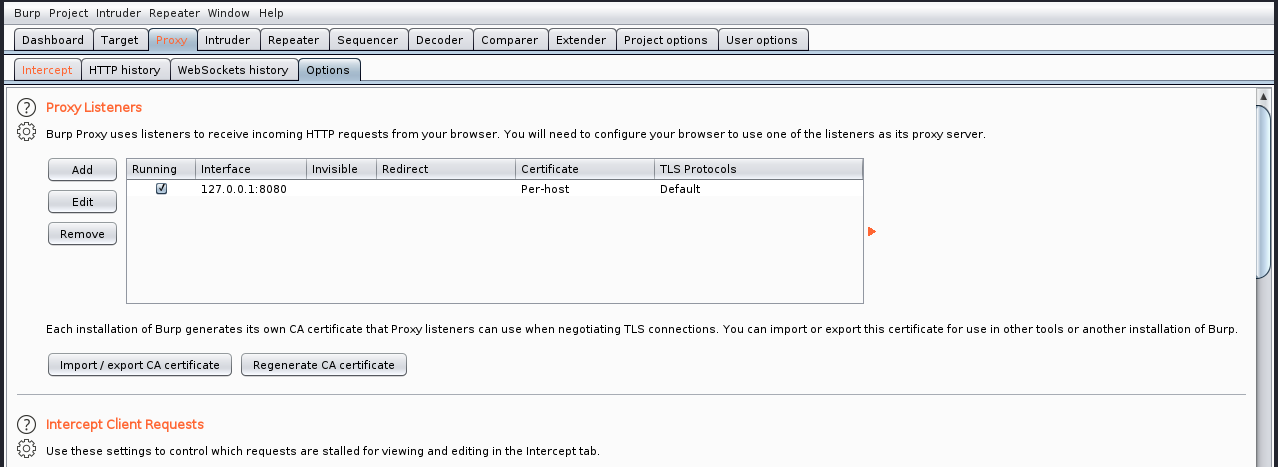Click the Intercept Client Requests heading
This screenshot has height=467, width=1278.
pyautogui.click(x=125, y=425)
